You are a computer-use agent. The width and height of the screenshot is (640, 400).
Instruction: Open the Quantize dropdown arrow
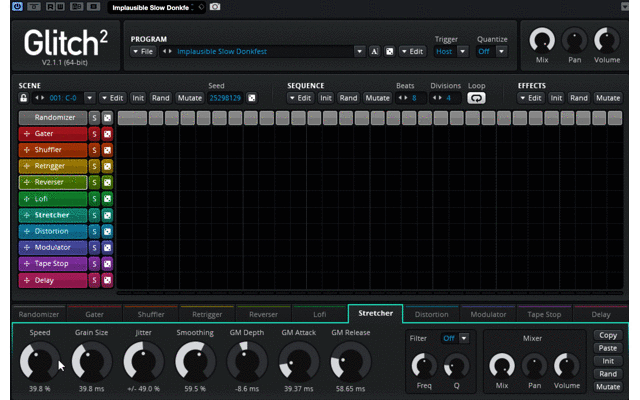click(x=502, y=51)
